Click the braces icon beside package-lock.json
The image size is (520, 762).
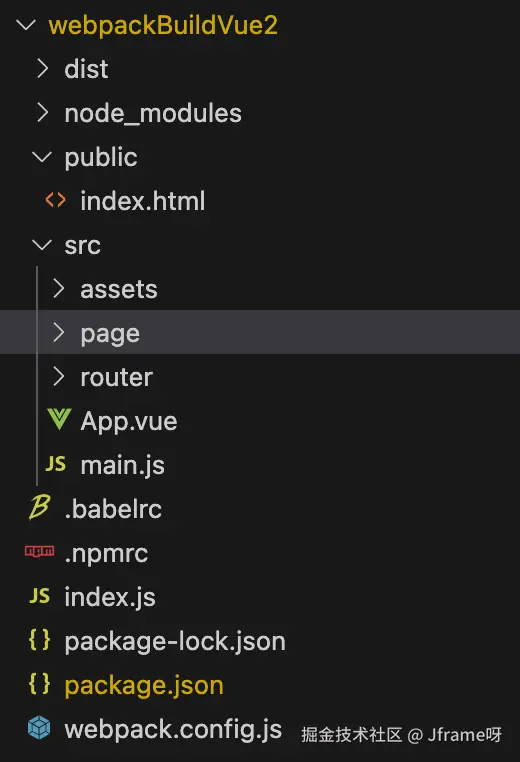[39, 640]
